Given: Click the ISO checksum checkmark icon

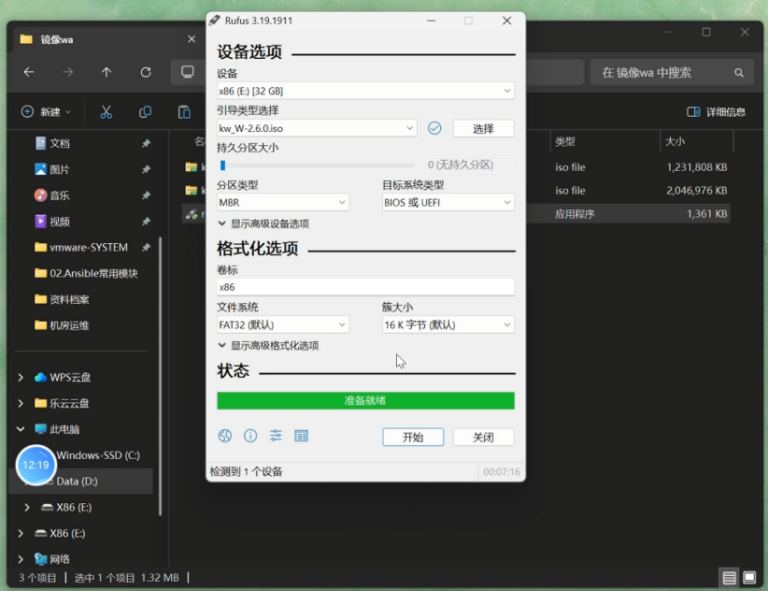Looking at the screenshot, I should click(434, 128).
